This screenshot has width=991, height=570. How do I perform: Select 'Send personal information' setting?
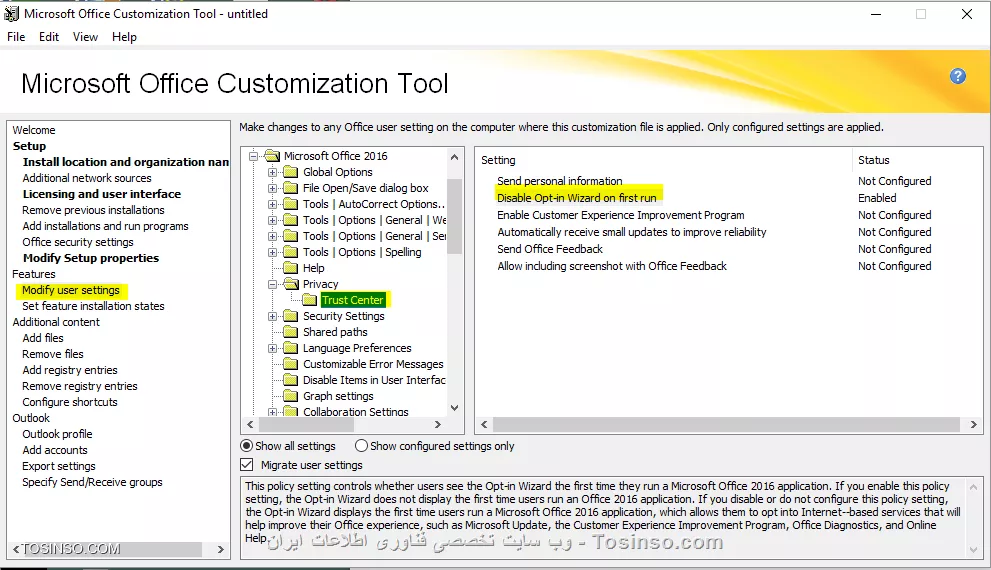click(x=559, y=181)
